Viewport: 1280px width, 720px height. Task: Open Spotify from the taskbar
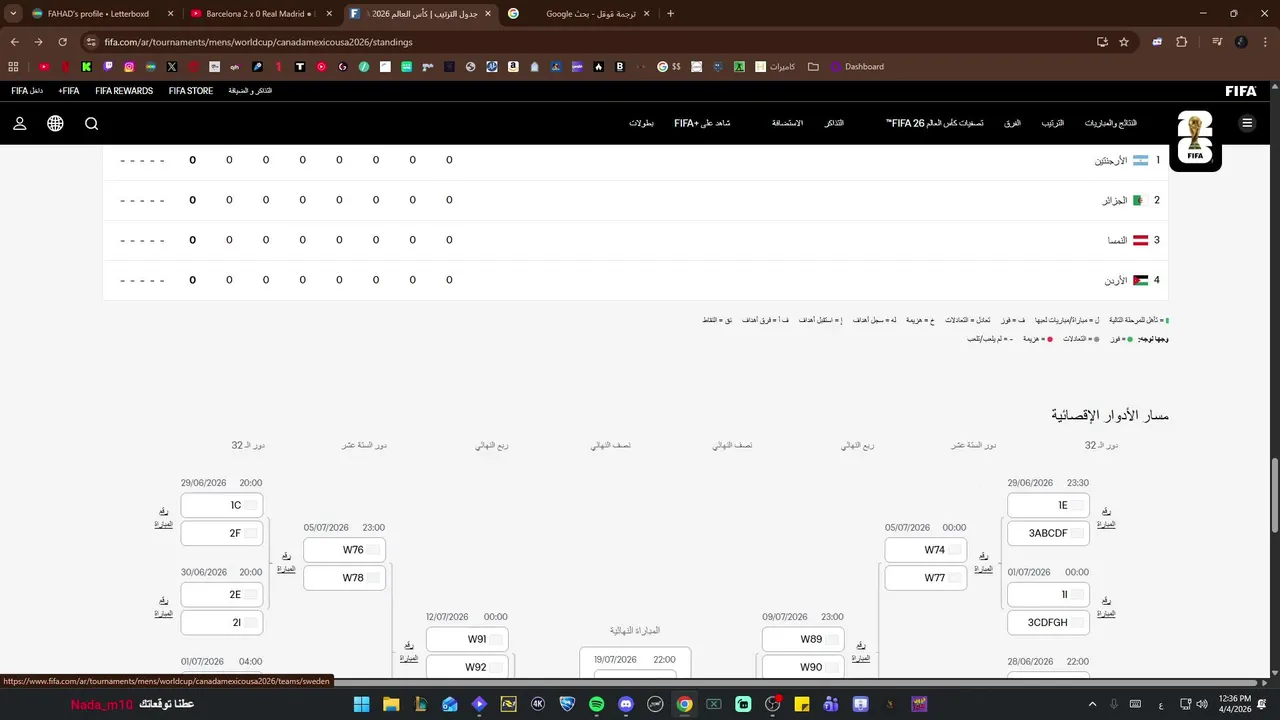pyautogui.click(x=597, y=704)
